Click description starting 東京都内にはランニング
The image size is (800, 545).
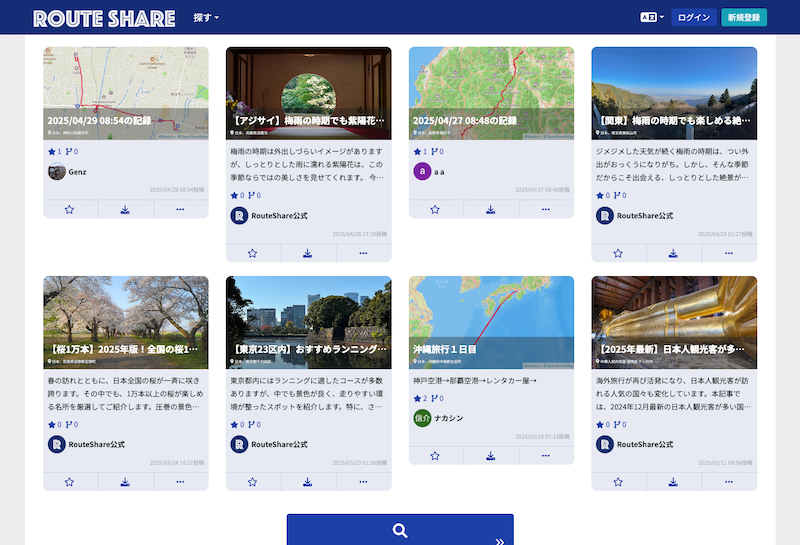click(x=308, y=393)
